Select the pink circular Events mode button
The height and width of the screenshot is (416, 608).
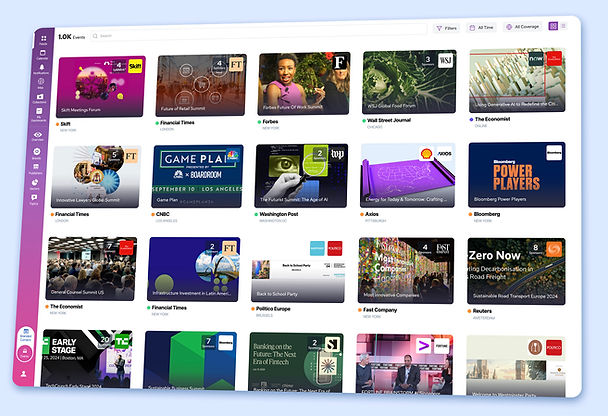(x=25, y=352)
